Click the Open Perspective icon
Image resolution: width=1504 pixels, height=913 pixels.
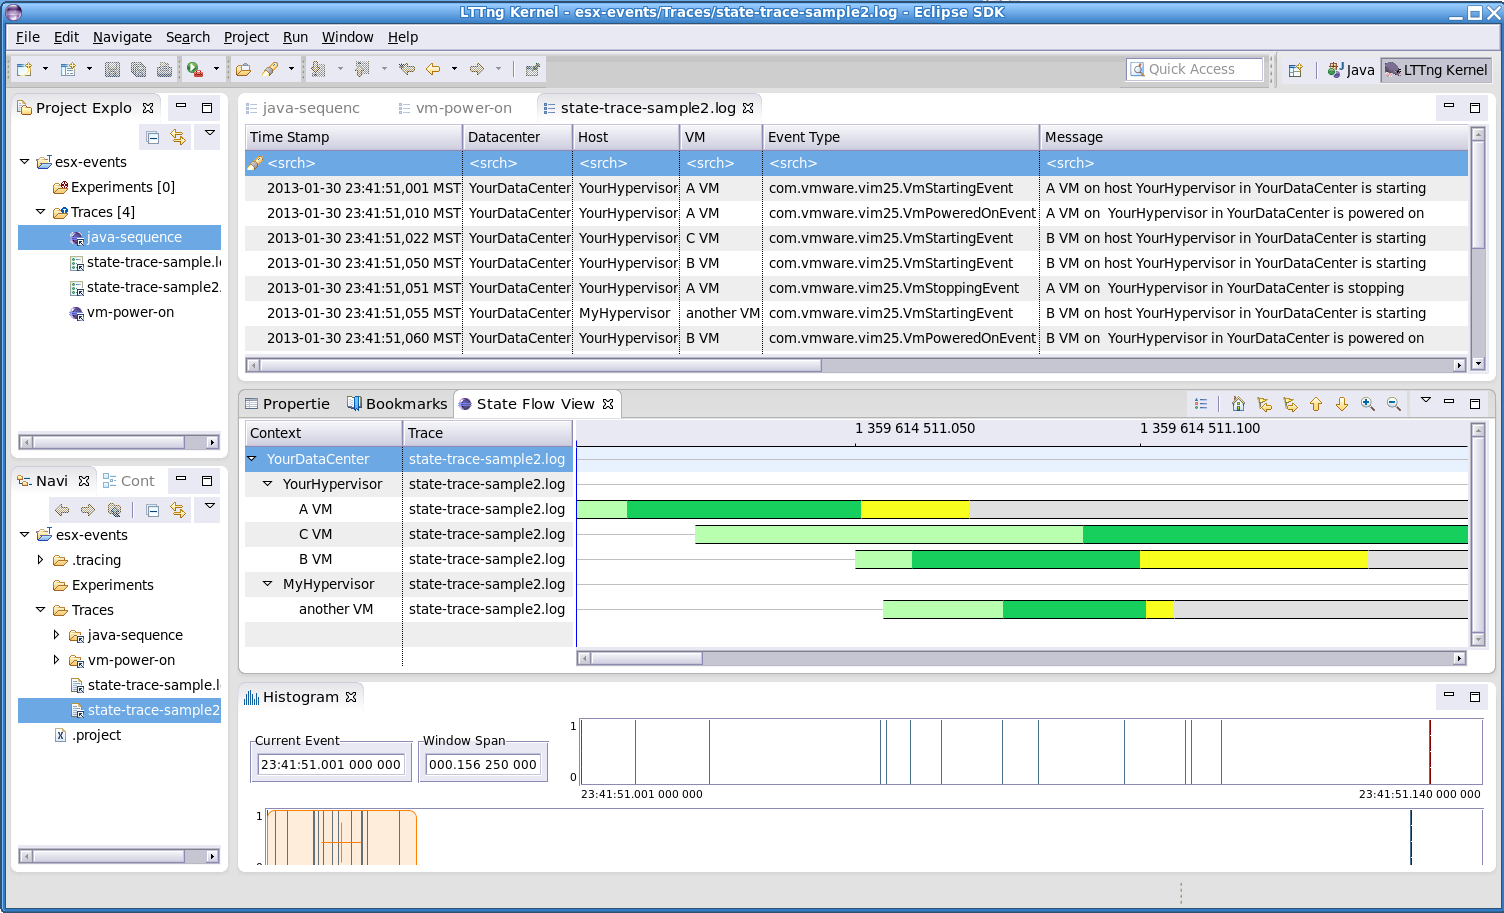tap(1295, 70)
